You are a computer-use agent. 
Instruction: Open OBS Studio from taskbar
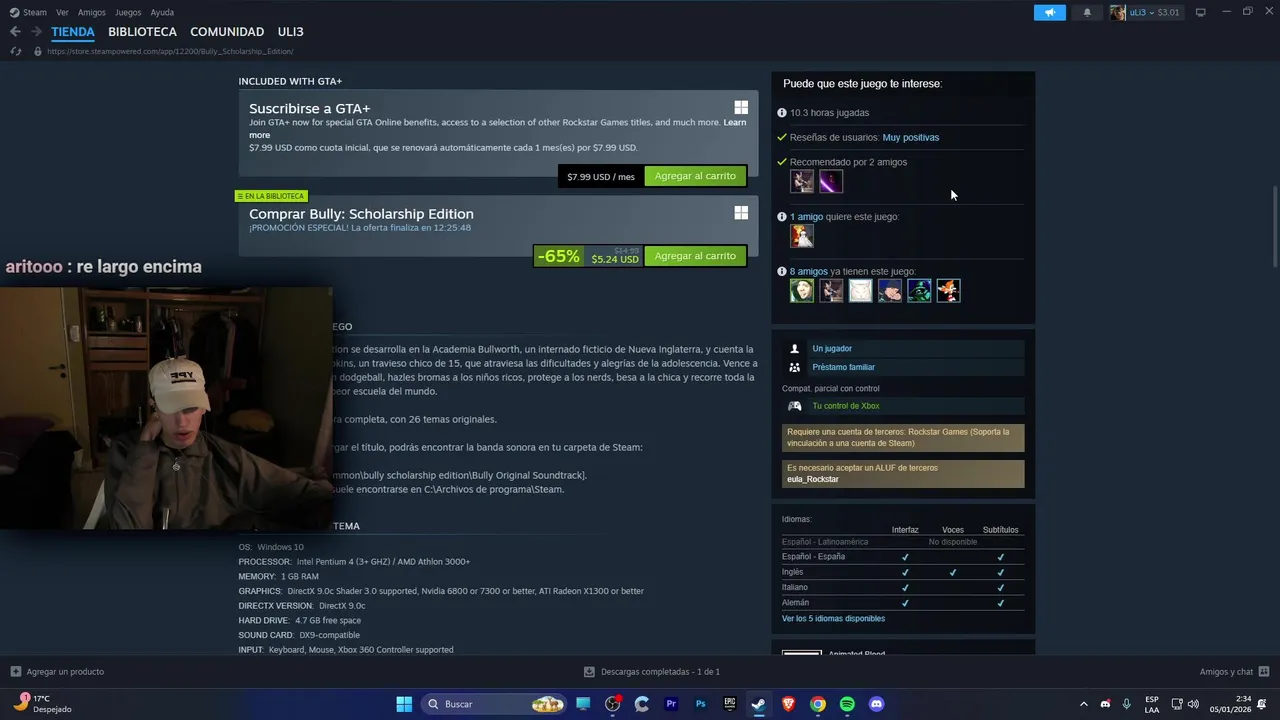(x=613, y=704)
